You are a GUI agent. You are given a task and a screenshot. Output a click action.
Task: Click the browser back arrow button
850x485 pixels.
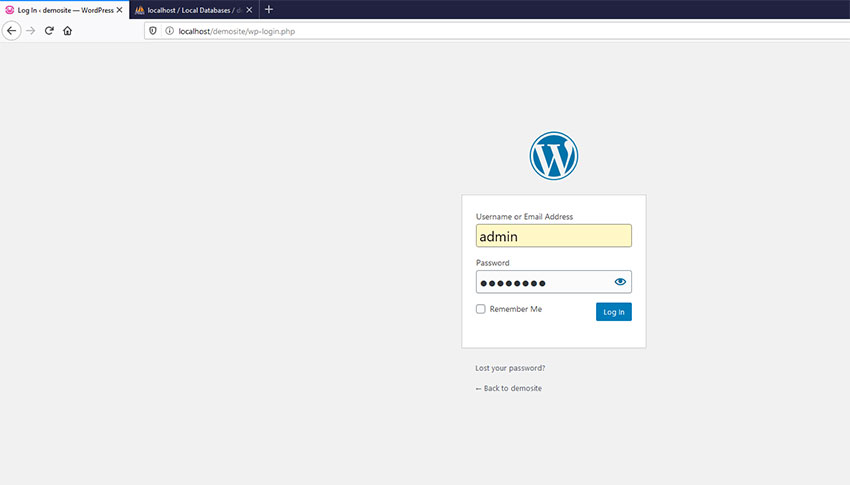click(x=12, y=31)
